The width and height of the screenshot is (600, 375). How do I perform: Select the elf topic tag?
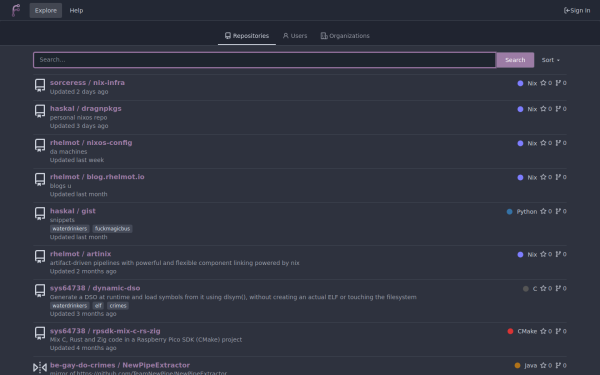pos(98,305)
